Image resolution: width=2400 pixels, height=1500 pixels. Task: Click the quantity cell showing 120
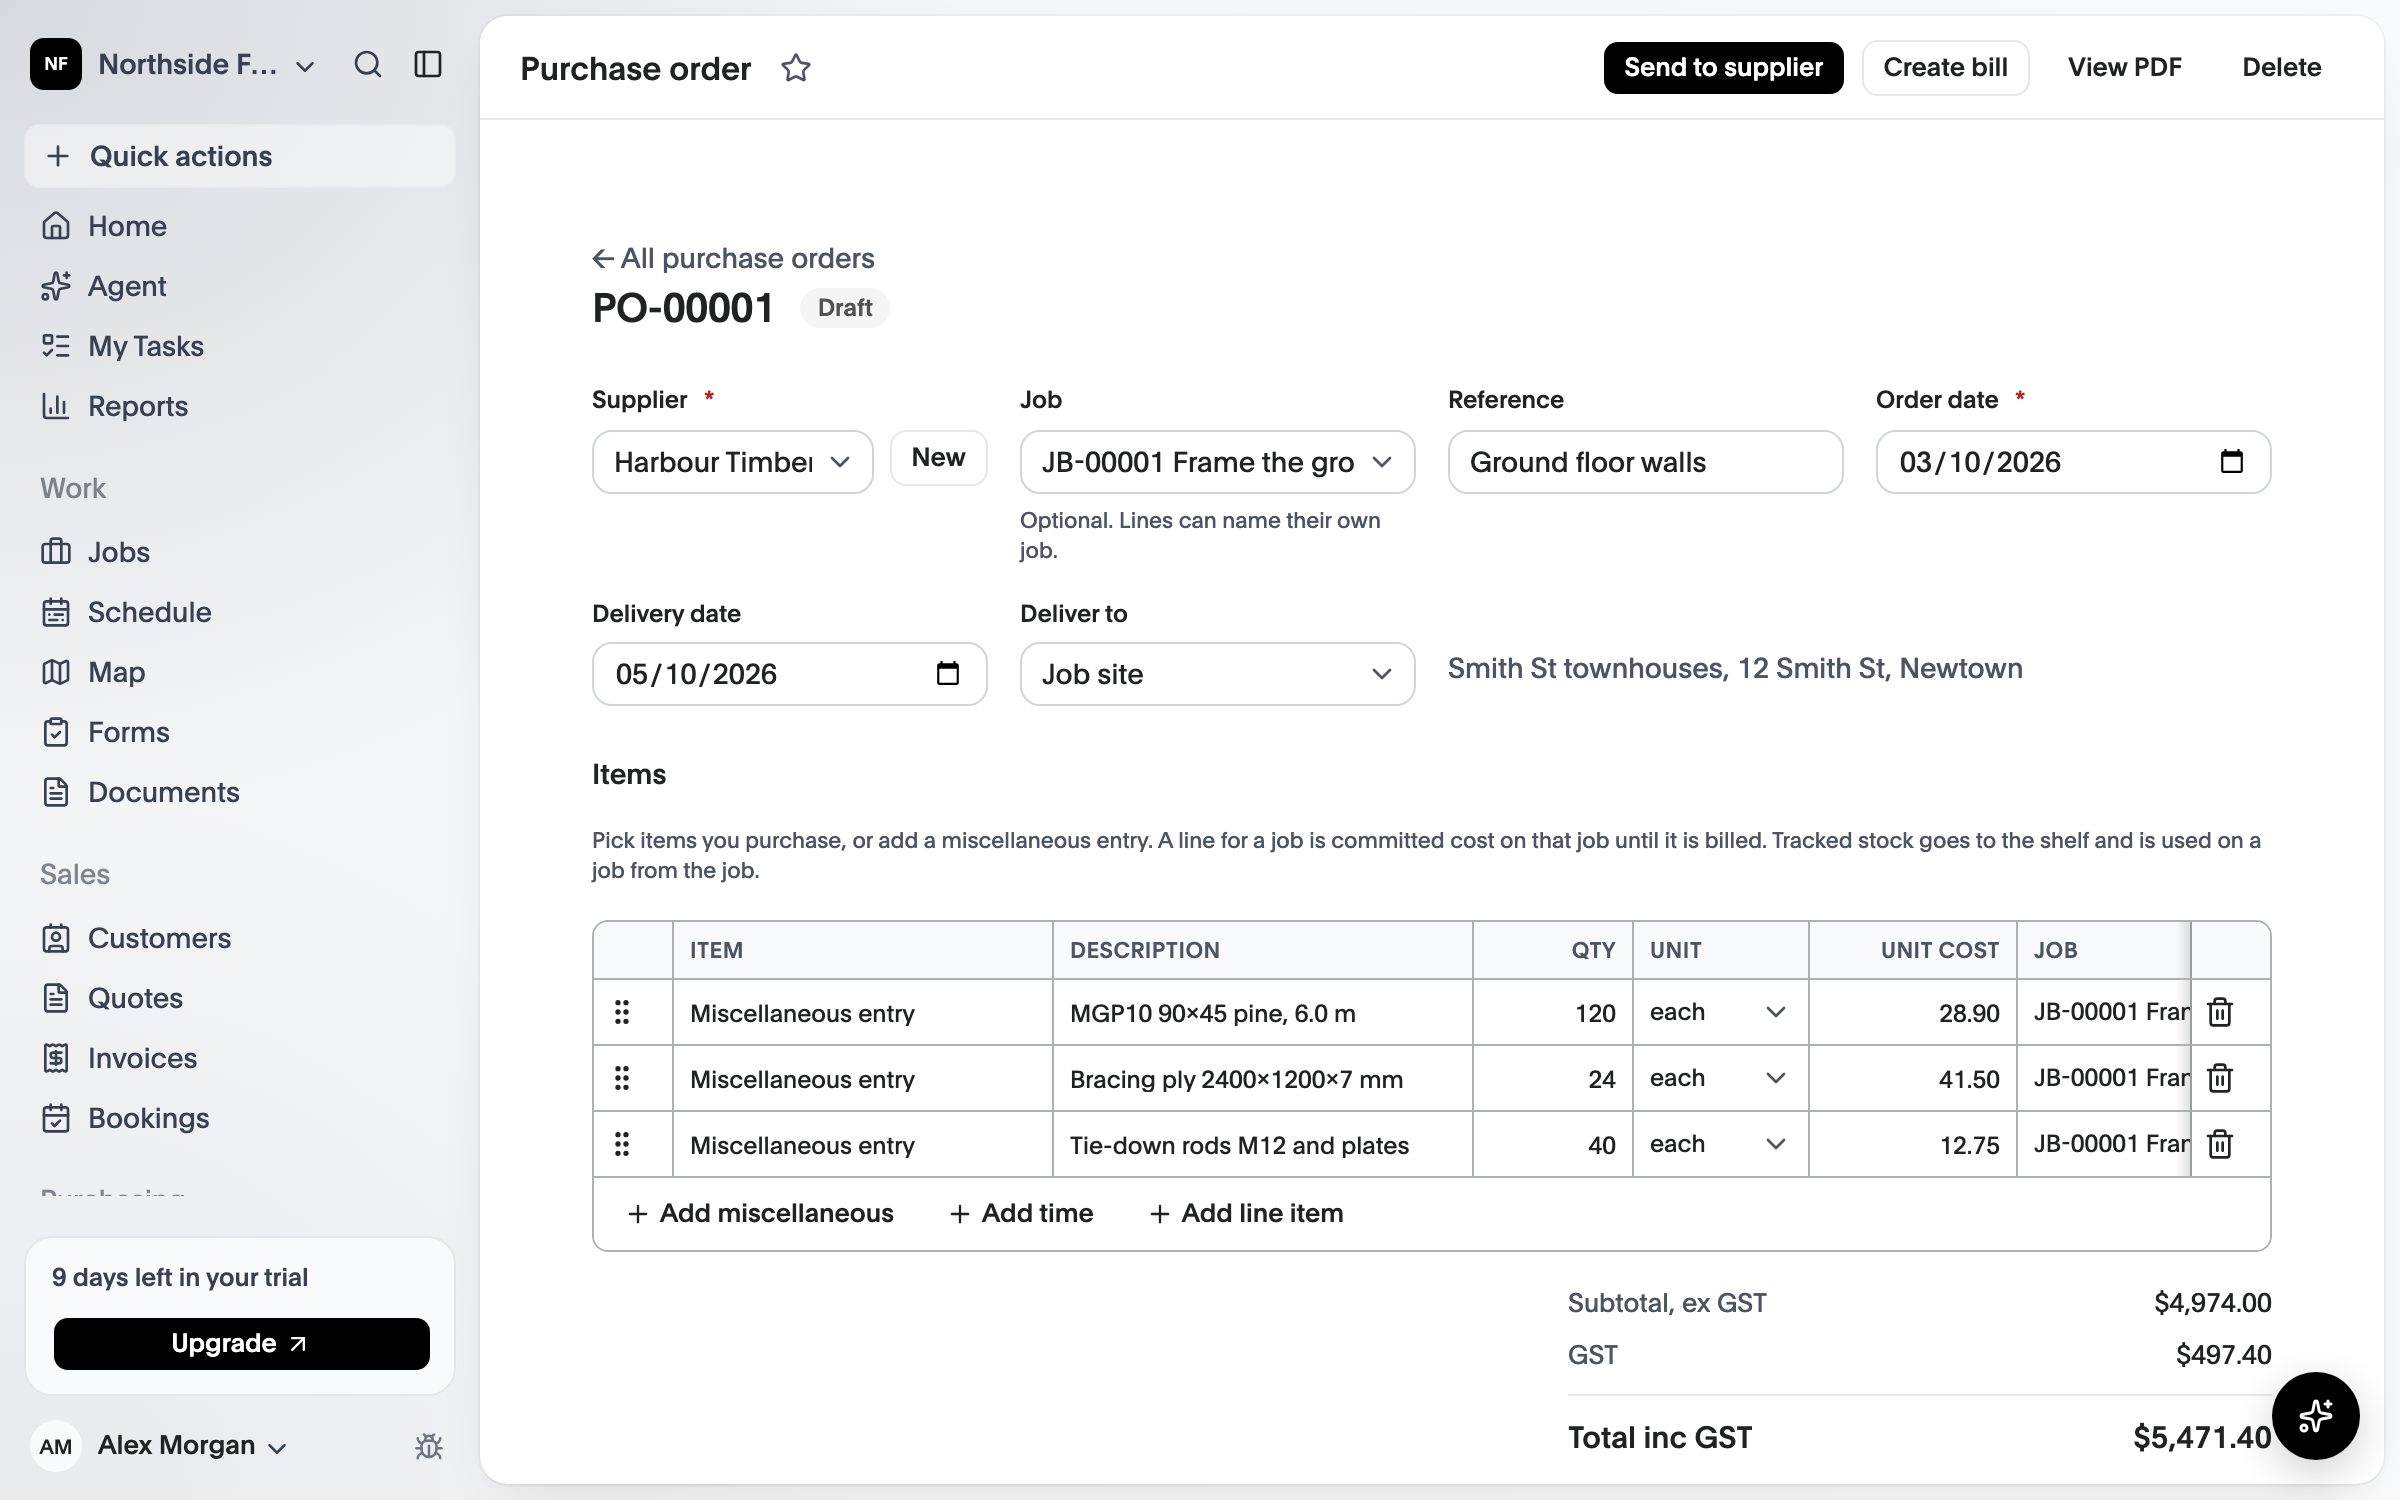pos(1552,1012)
